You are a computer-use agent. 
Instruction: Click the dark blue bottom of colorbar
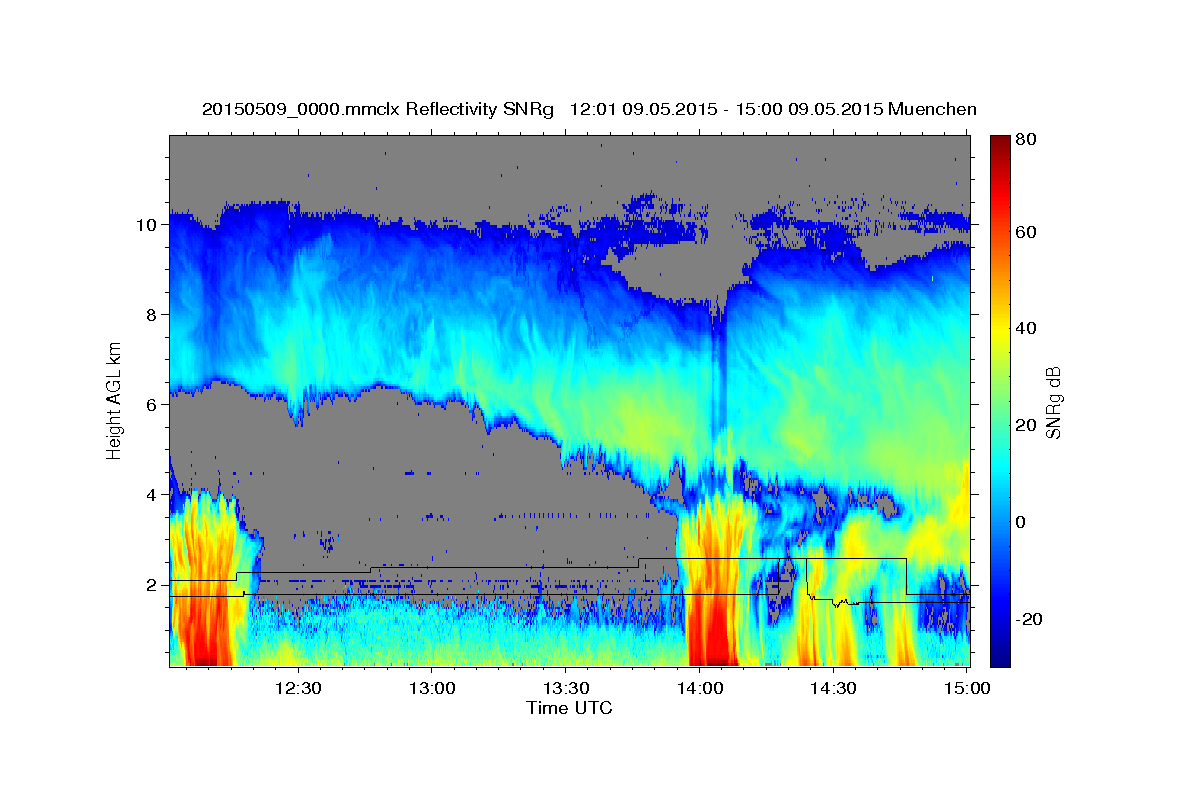pyautogui.click(x=1000, y=655)
